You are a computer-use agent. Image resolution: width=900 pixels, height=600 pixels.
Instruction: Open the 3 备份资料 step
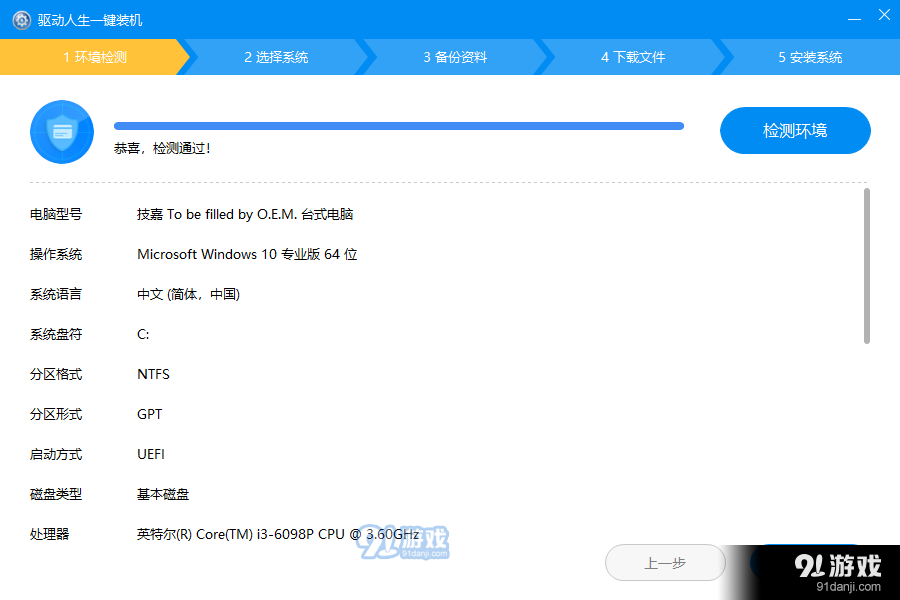[x=455, y=57]
